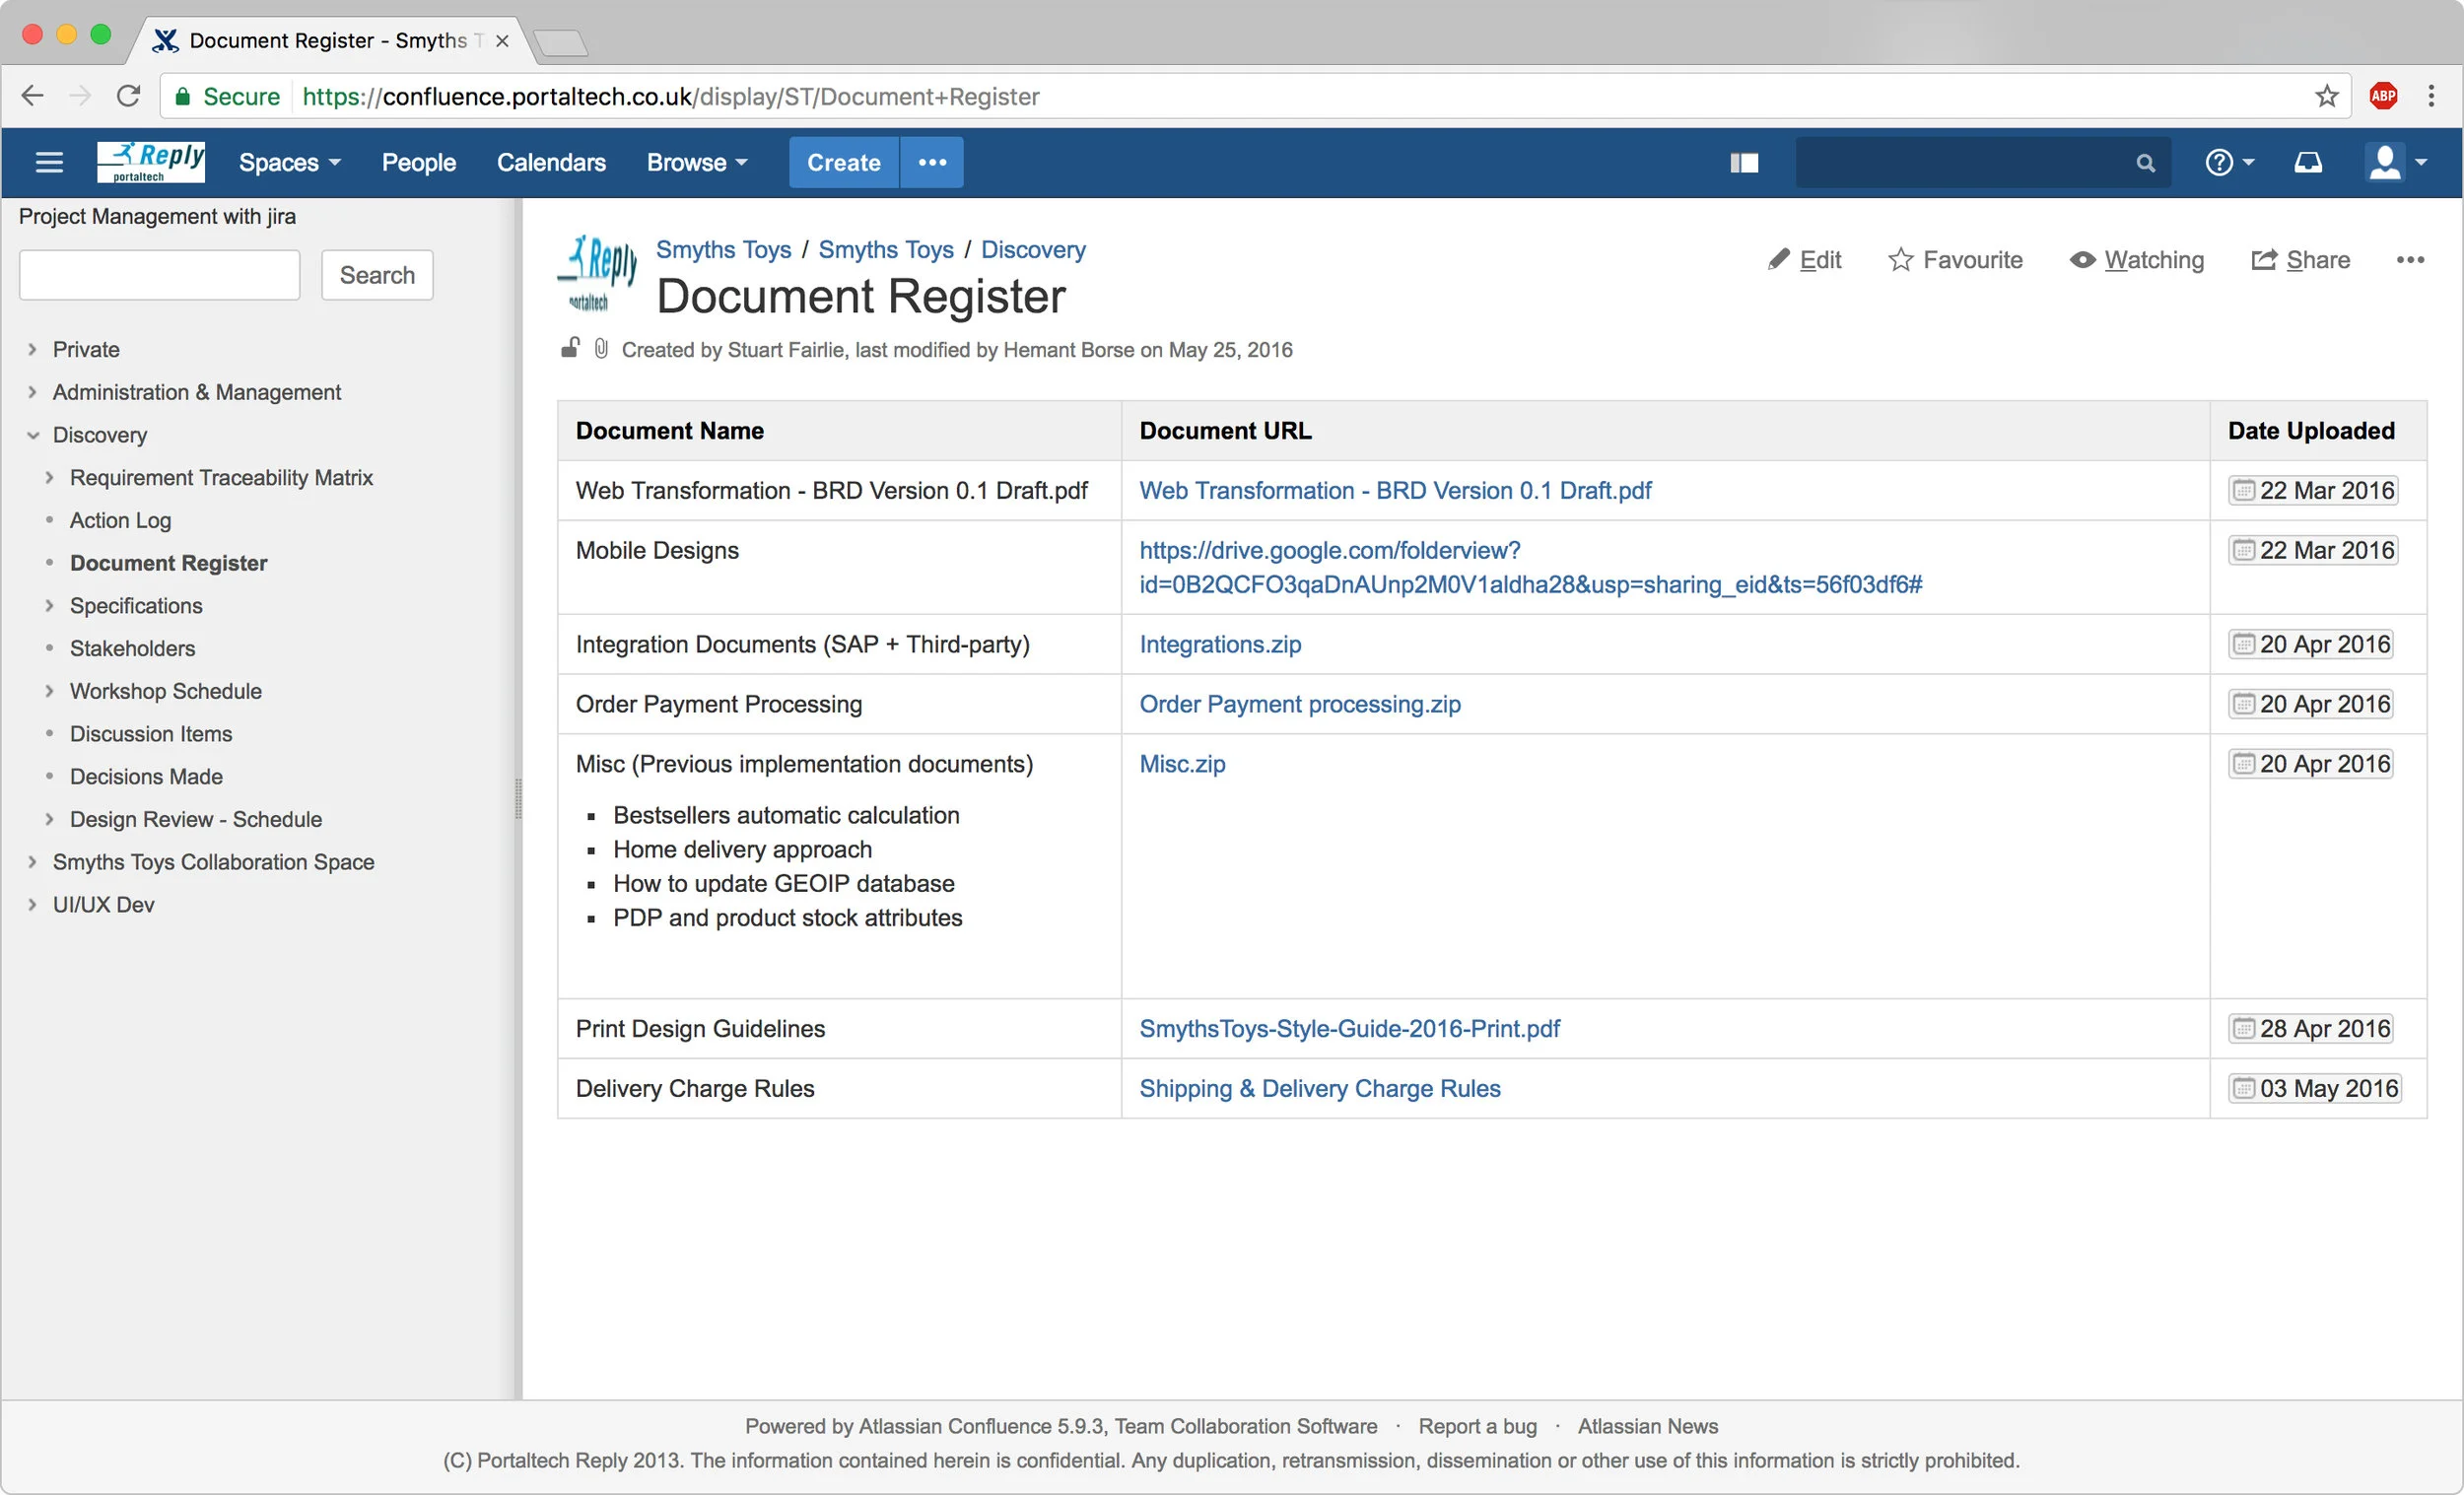
Task: Click the search magnifier icon in header
Action: coord(2145,163)
